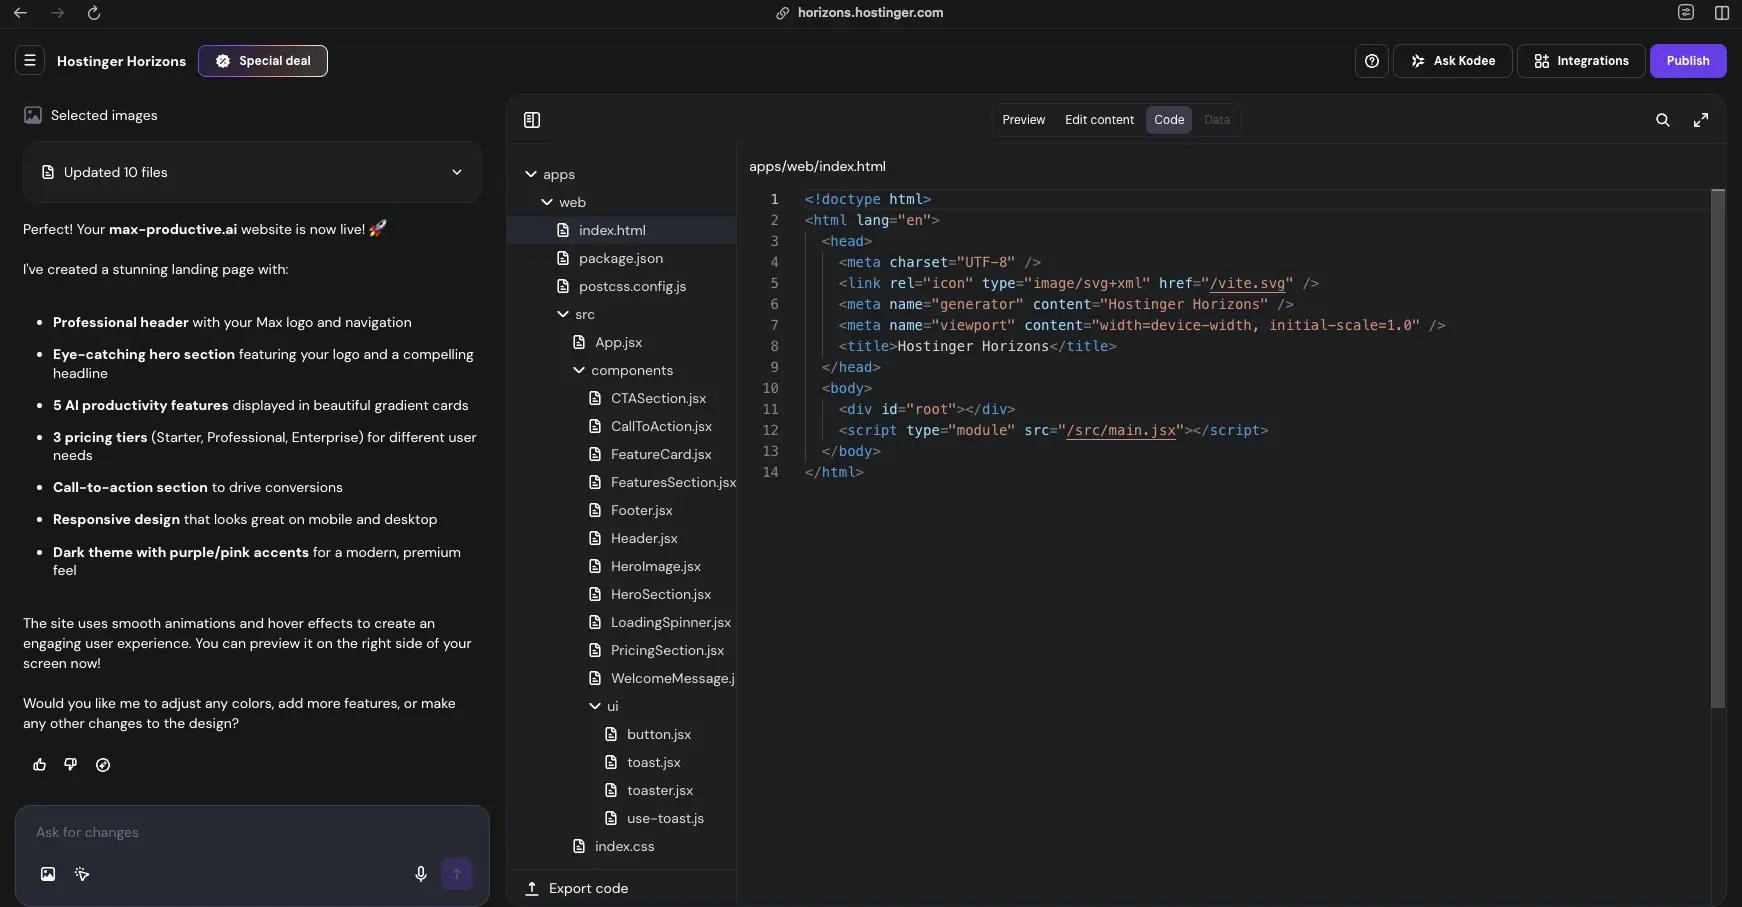This screenshot has height=907, width=1742.
Task: Click Export code
Action: pyautogui.click(x=577, y=888)
